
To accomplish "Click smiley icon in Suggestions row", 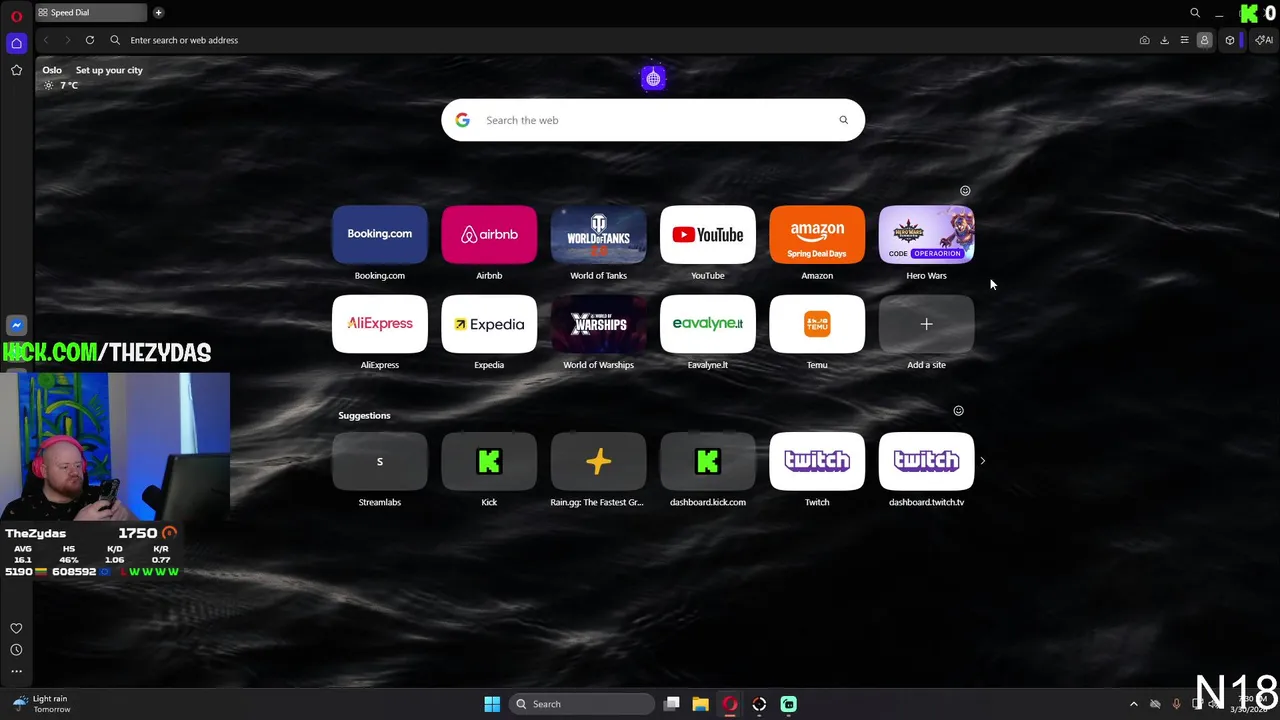I will coord(958,410).
